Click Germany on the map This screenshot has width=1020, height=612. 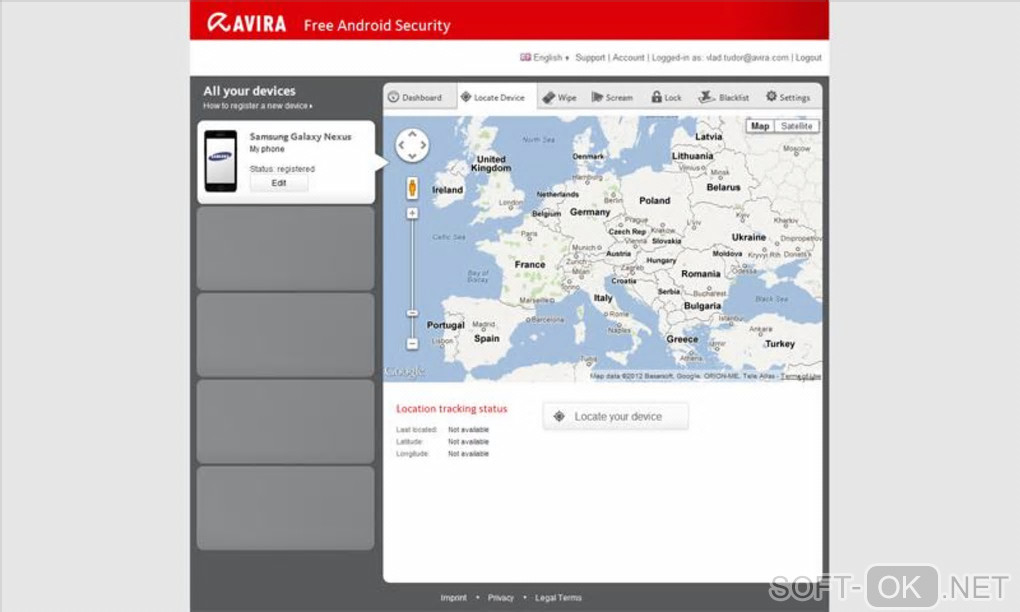(x=590, y=212)
